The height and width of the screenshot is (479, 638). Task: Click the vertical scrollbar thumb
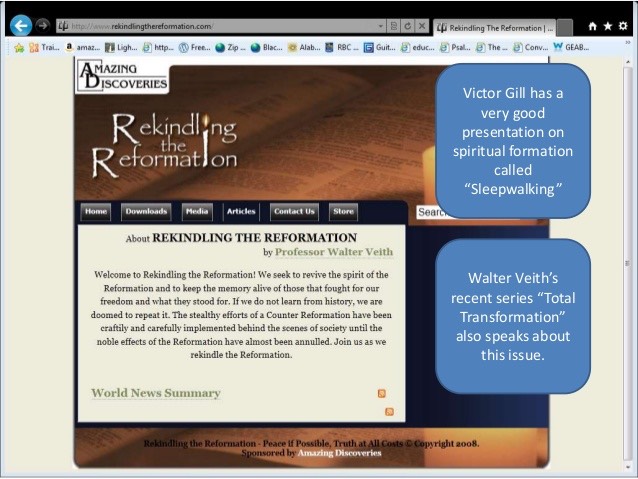click(x=628, y=264)
